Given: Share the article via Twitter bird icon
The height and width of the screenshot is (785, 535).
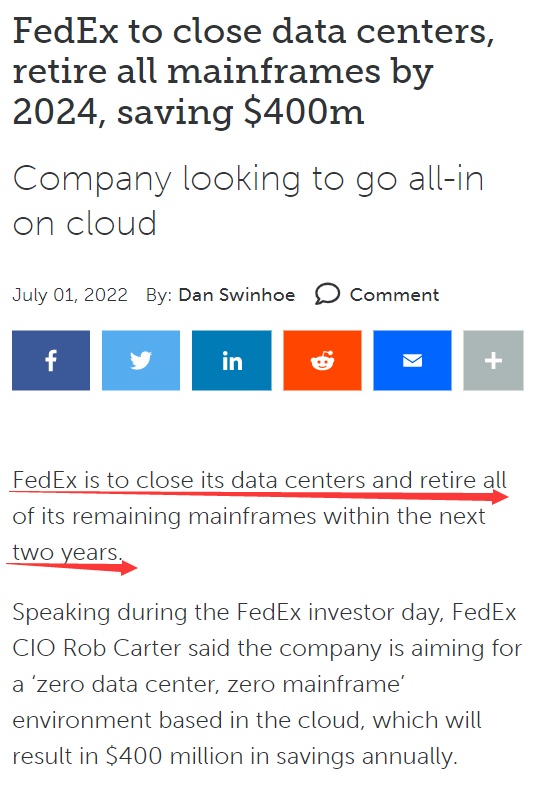Looking at the screenshot, I should (141, 360).
